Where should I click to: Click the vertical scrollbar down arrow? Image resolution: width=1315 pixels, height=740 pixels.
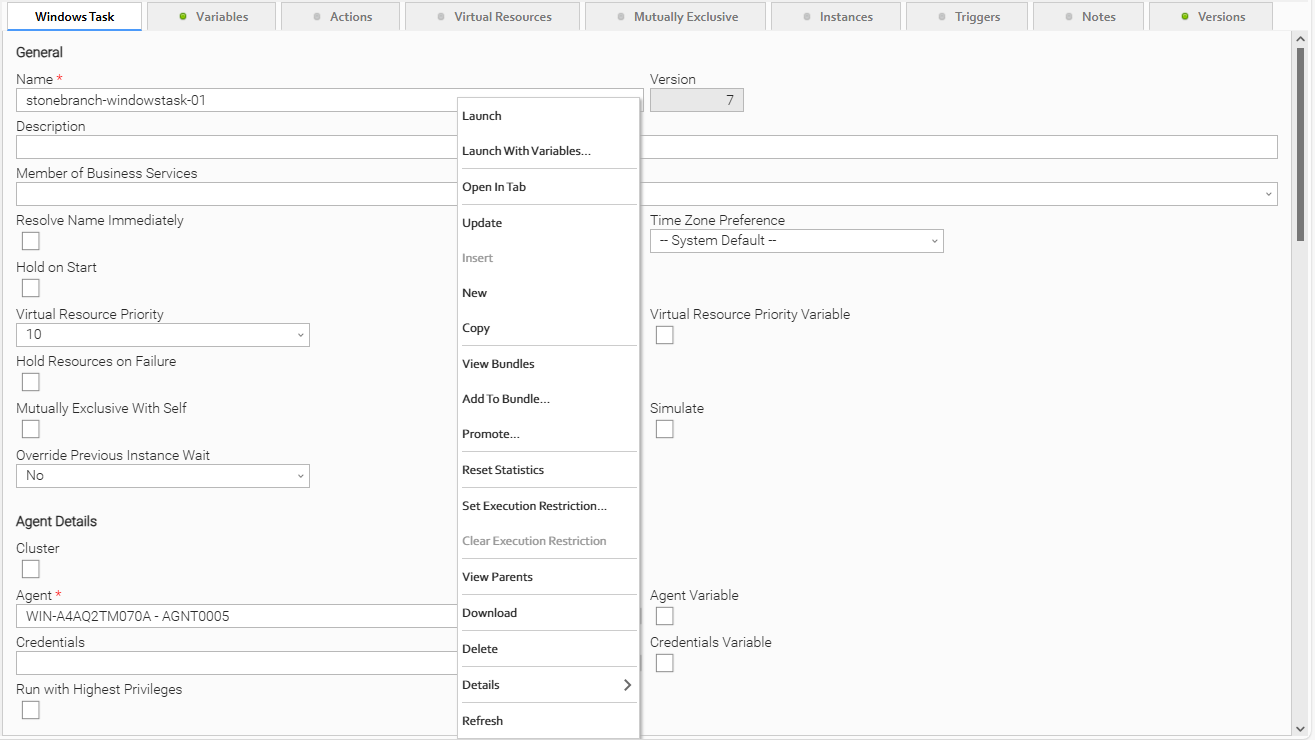pos(1300,729)
